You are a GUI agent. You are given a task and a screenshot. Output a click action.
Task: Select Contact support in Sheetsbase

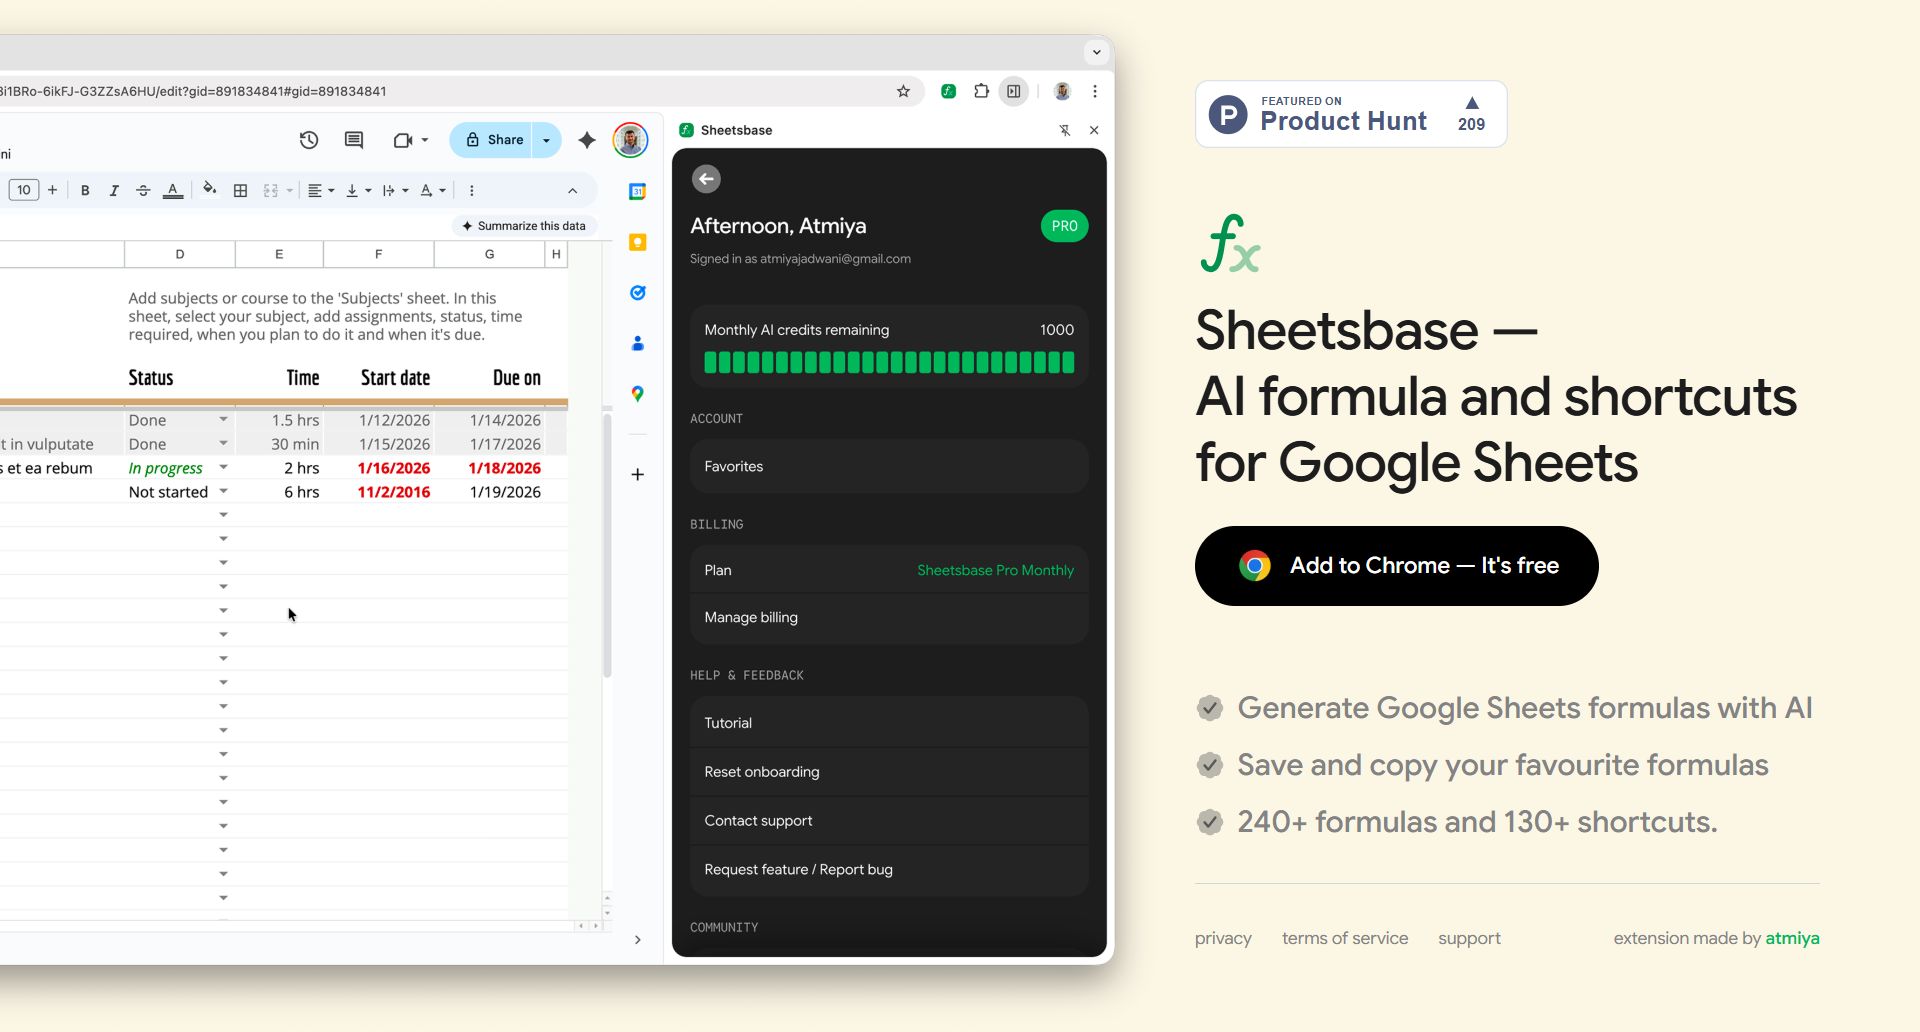click(x=889, y=821)
